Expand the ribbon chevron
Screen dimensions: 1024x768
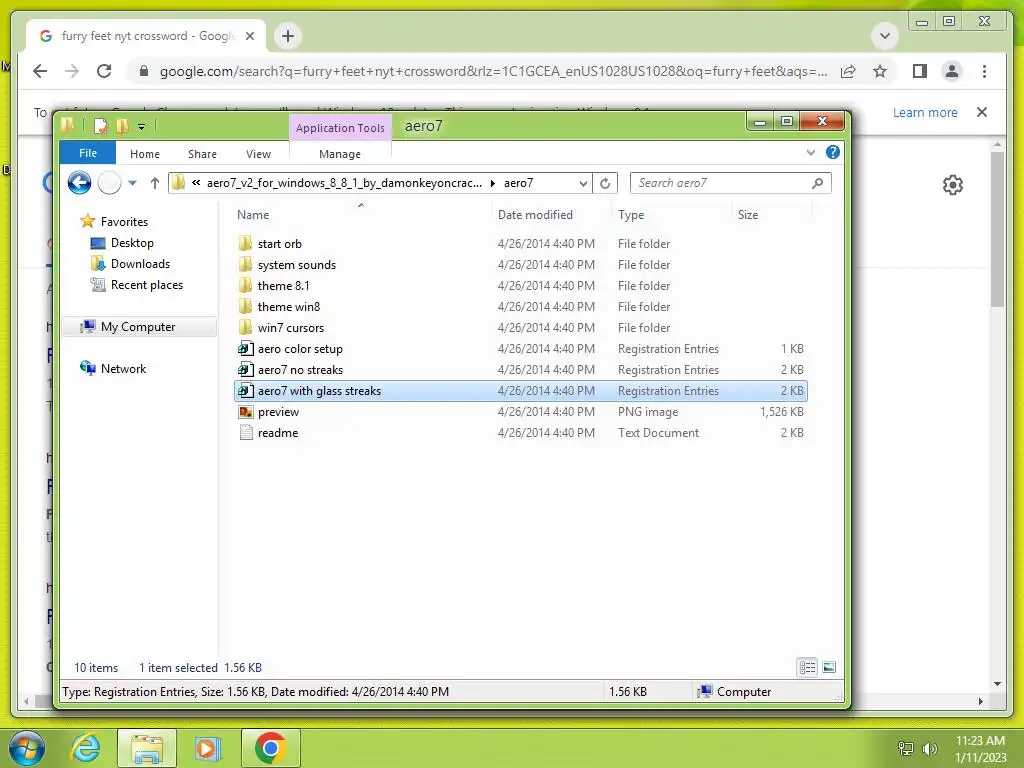[x=810, y=152]
